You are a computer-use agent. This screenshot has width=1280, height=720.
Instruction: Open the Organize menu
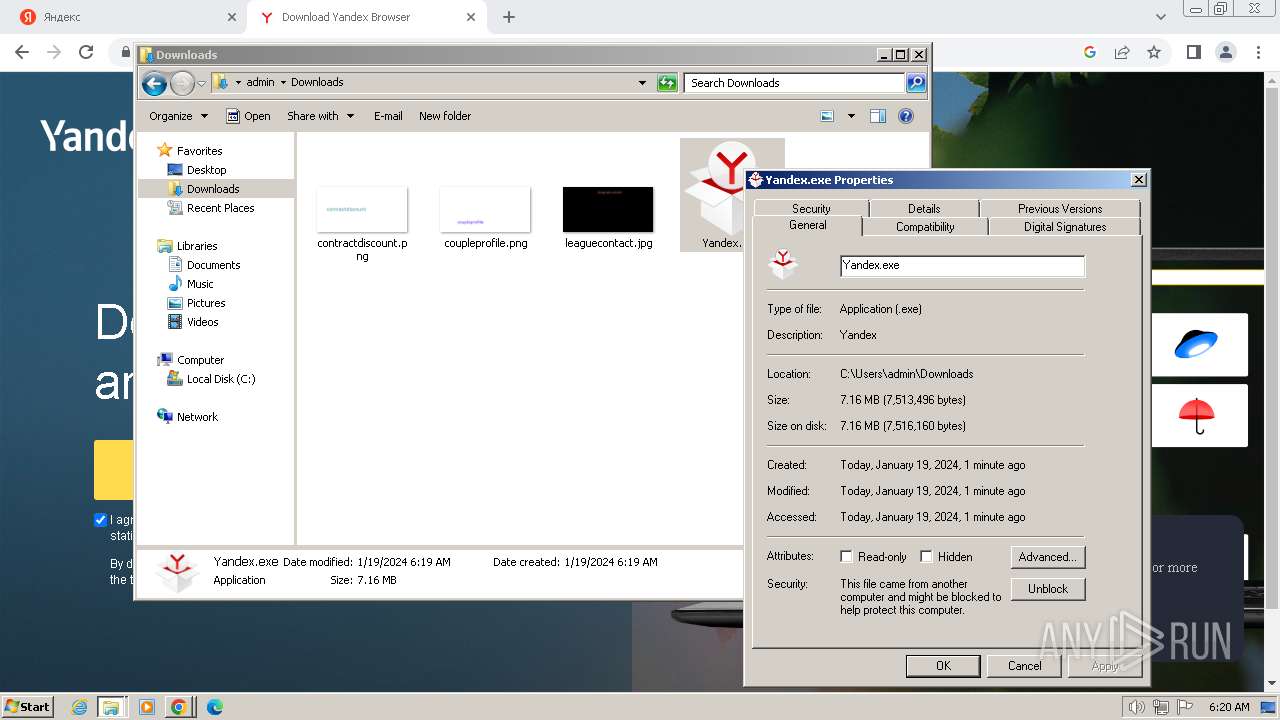pos(178,116)
